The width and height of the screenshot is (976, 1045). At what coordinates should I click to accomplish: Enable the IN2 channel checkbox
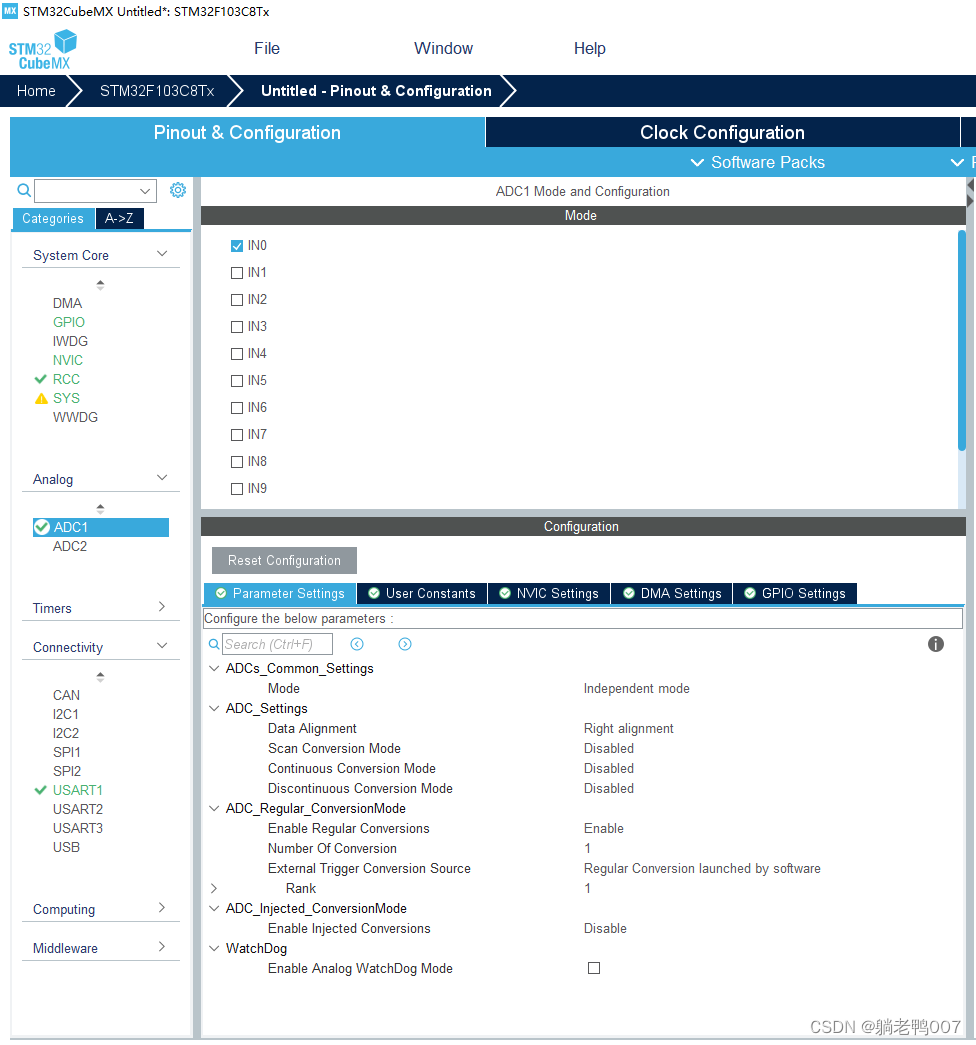[237, 300]
